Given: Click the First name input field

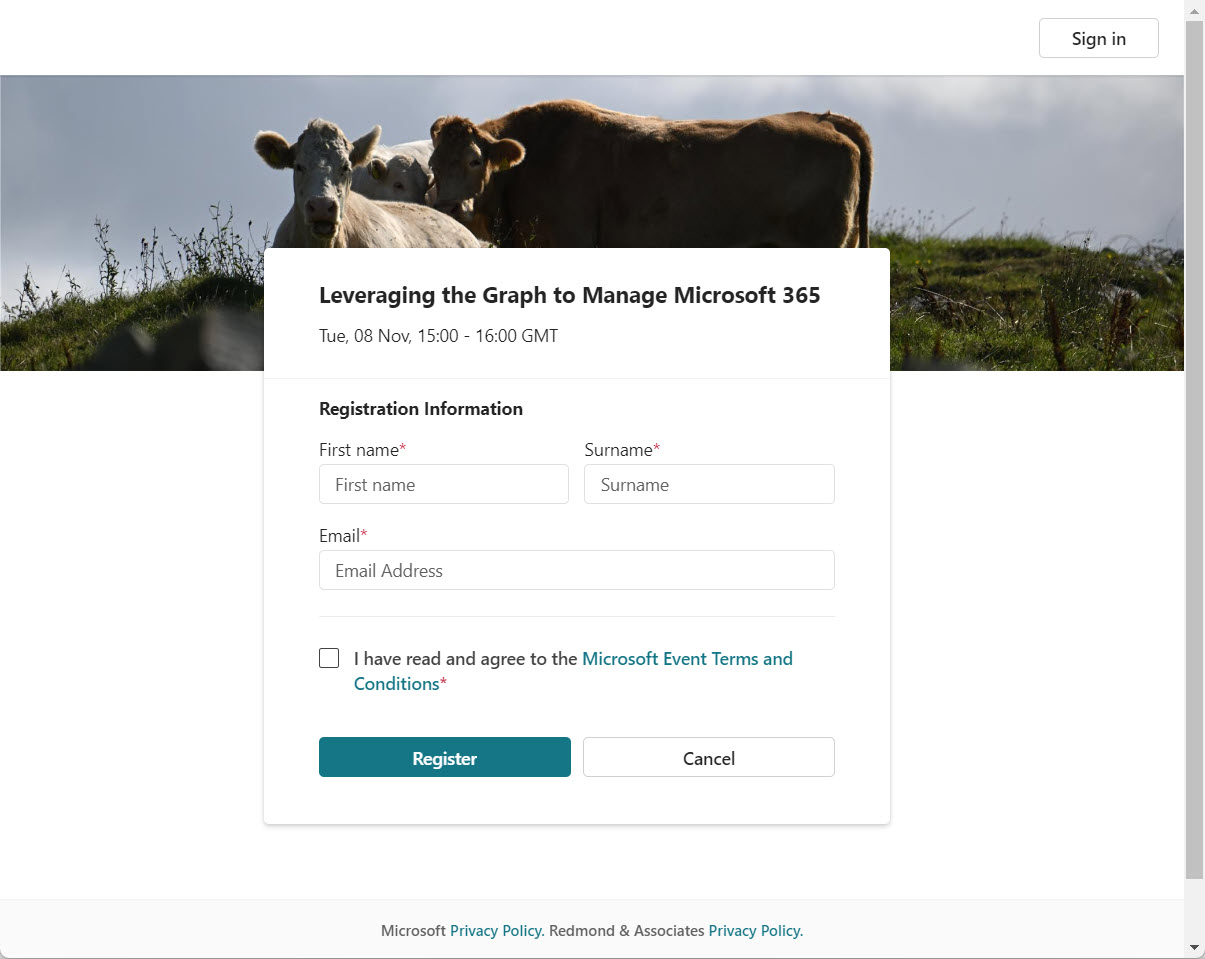Looking at the screenshot, I should click(444, 484).
